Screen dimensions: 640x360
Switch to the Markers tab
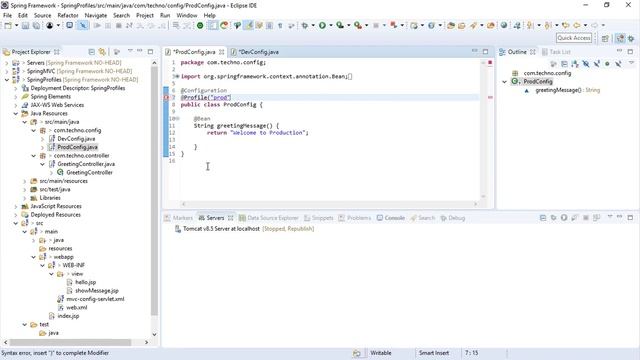(178, 218)
